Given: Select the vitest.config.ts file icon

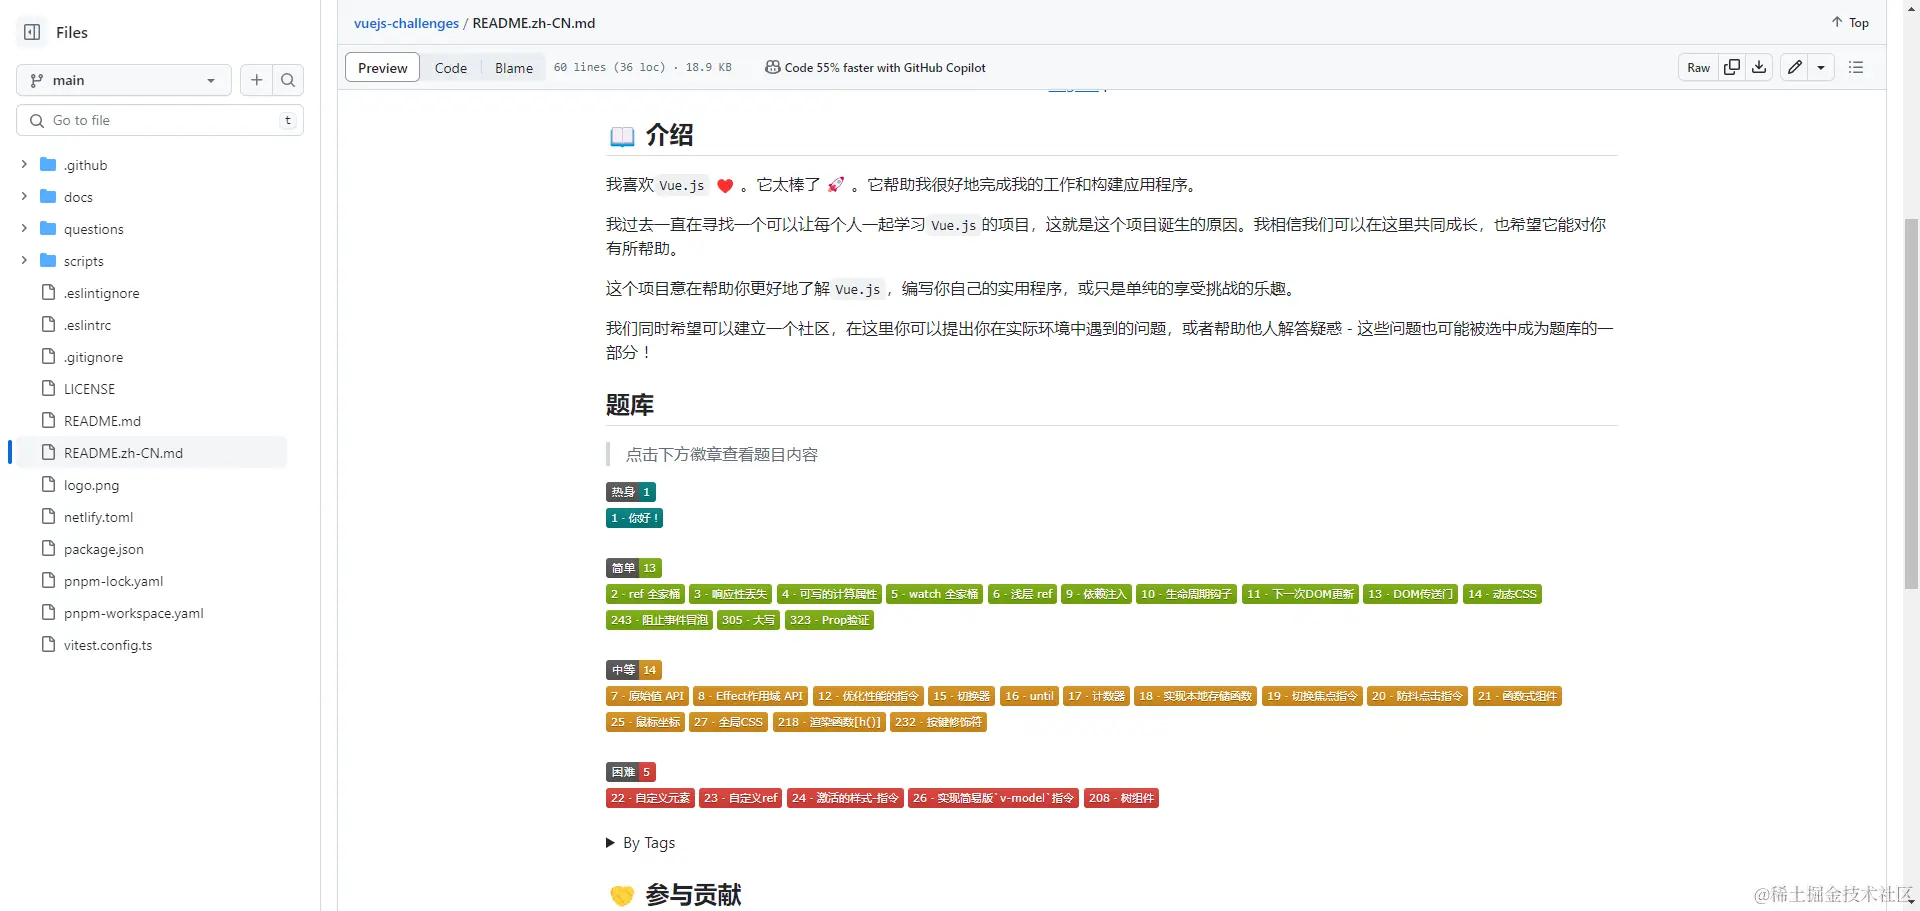Looking at the screenshot, I should [48, 644].
